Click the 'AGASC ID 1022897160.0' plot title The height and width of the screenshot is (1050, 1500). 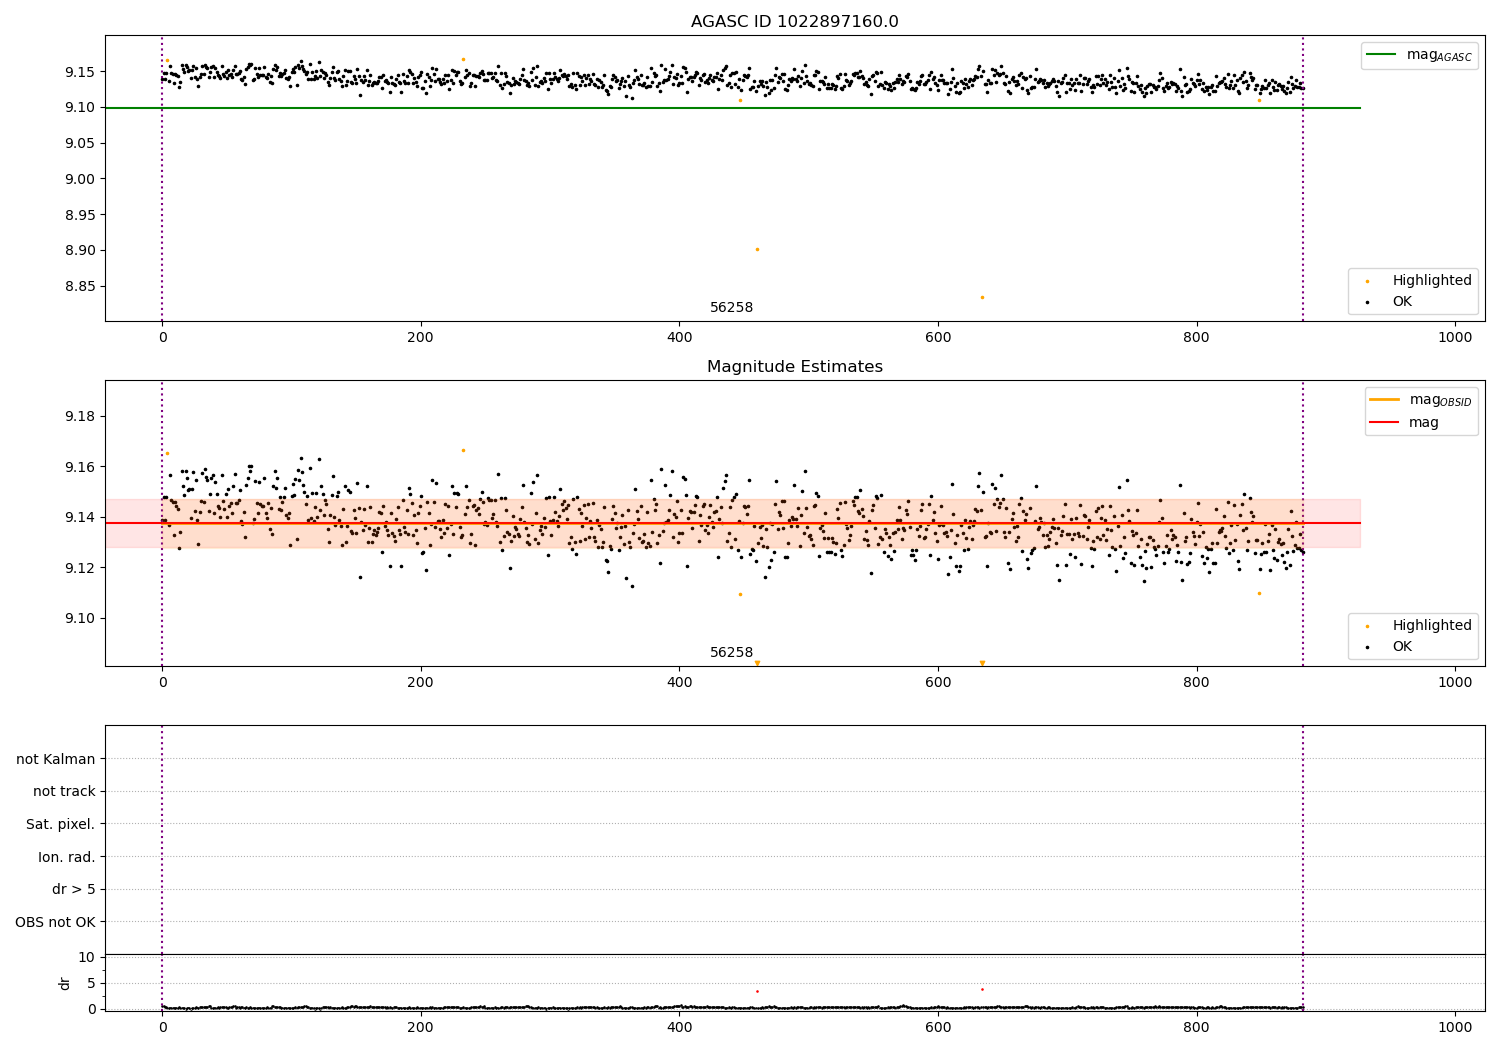tap(794, 22)
